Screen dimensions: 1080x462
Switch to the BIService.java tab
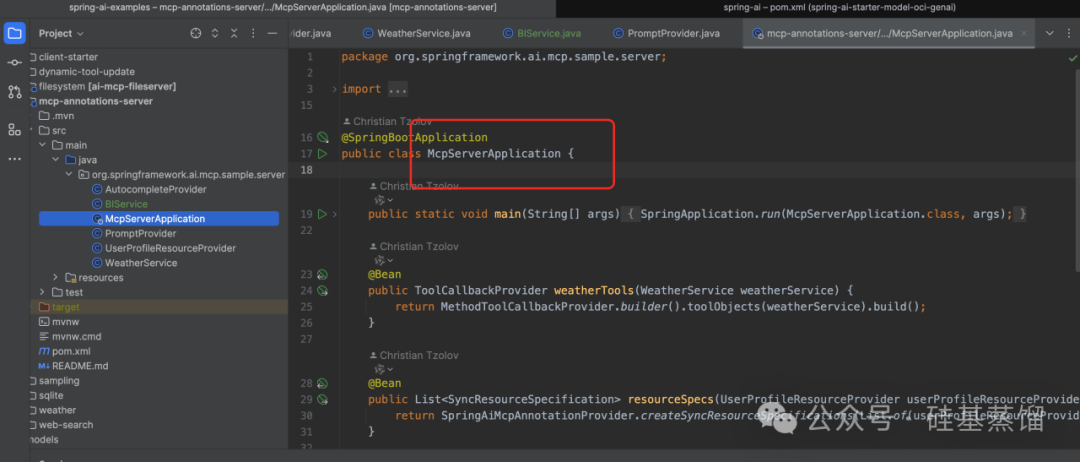(541, 33)
